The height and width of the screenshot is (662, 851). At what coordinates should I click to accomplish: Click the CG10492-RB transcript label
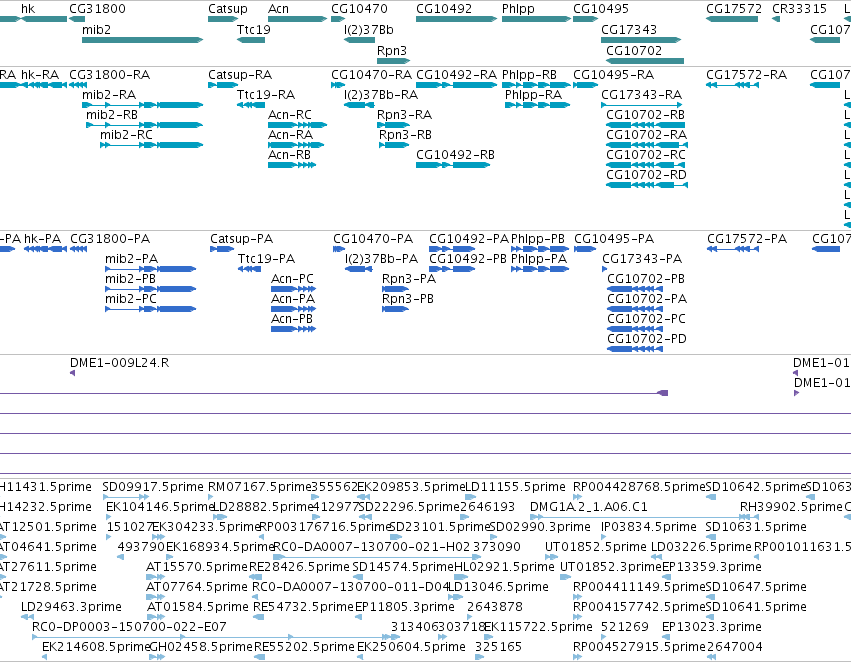[455, 155]
